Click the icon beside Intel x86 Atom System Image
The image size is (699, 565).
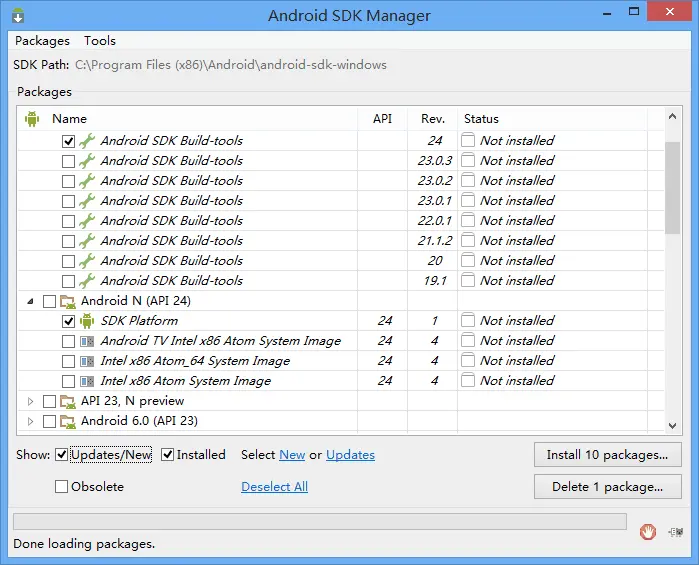pos(87,381)
